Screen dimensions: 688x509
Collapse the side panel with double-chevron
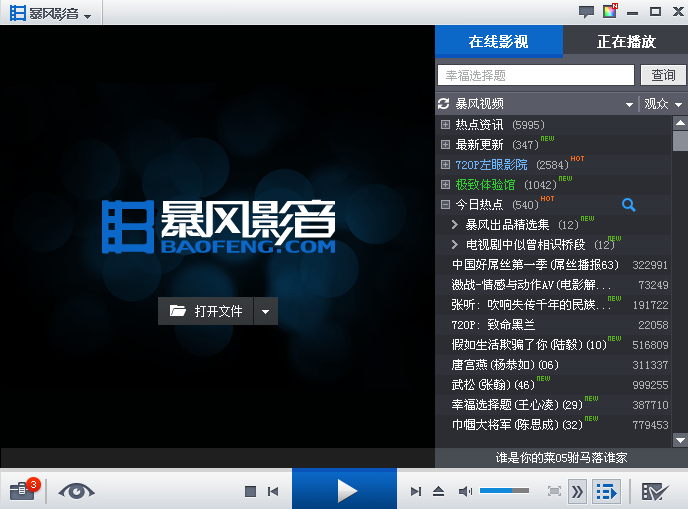coord(577,491)
